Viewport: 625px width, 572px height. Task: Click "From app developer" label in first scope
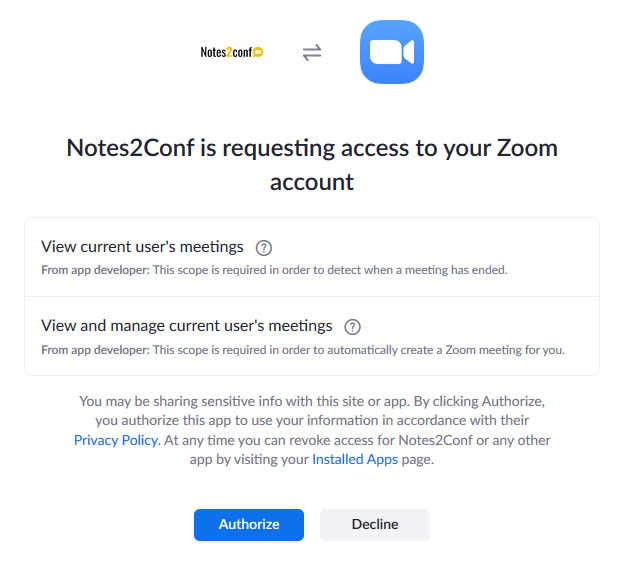(x=95, y=270)
